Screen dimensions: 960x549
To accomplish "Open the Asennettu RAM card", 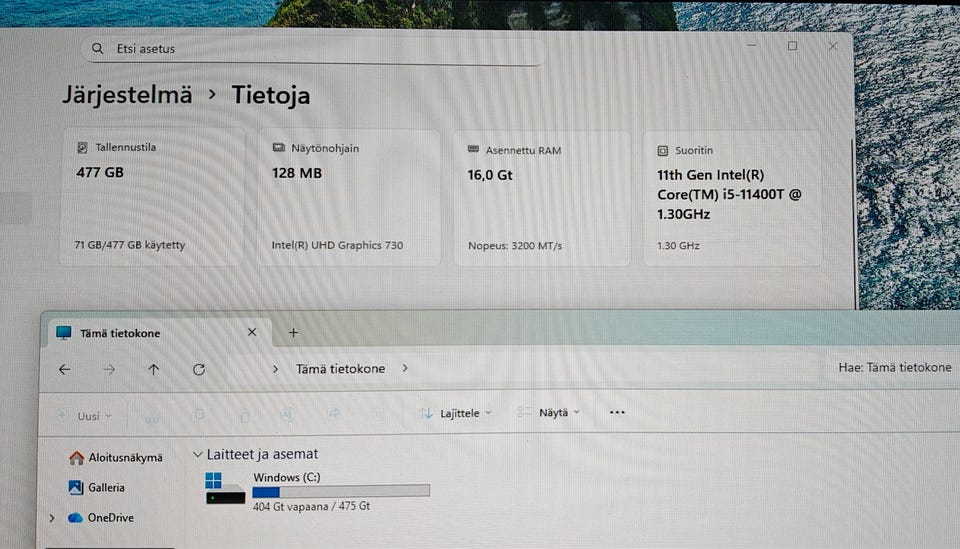I will tap(542, 198).
